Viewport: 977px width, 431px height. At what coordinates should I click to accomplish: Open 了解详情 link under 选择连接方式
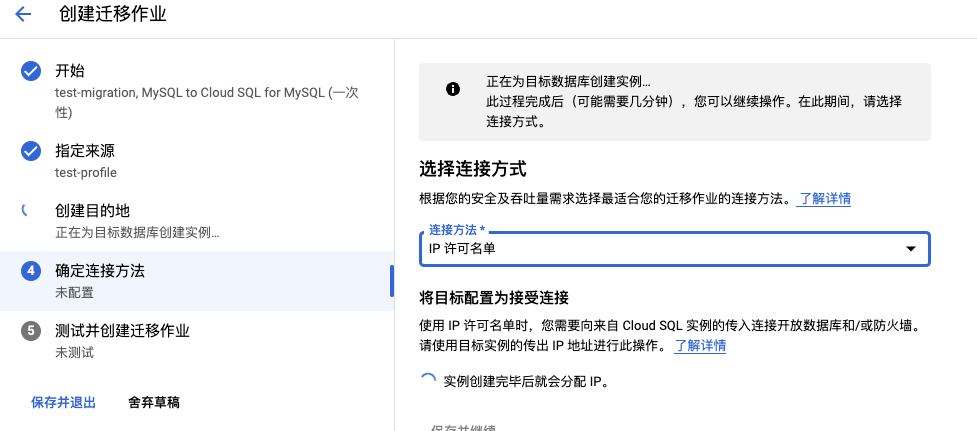click(824, 198)
